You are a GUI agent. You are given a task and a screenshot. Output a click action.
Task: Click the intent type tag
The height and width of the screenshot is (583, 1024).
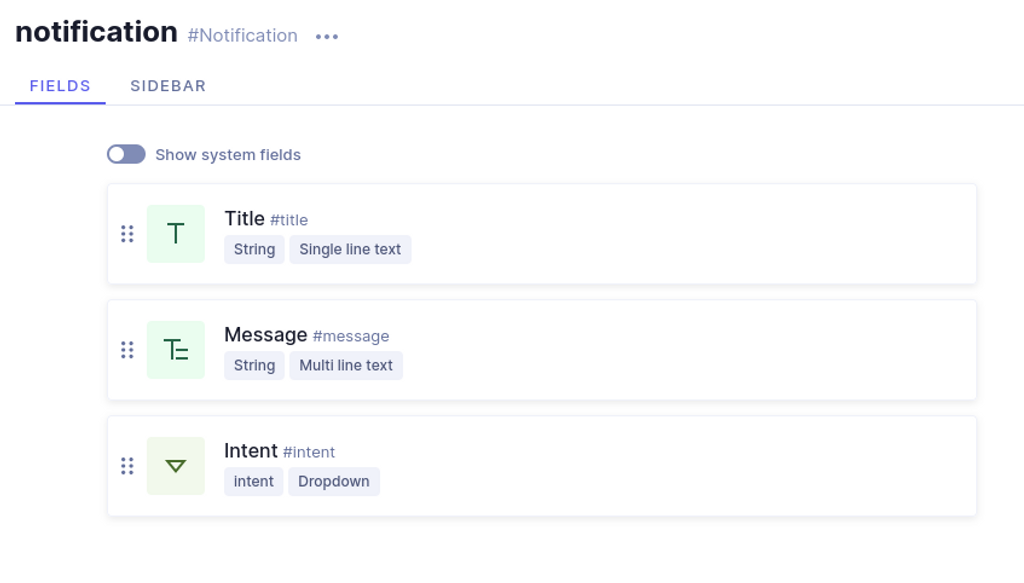(253, 481)
